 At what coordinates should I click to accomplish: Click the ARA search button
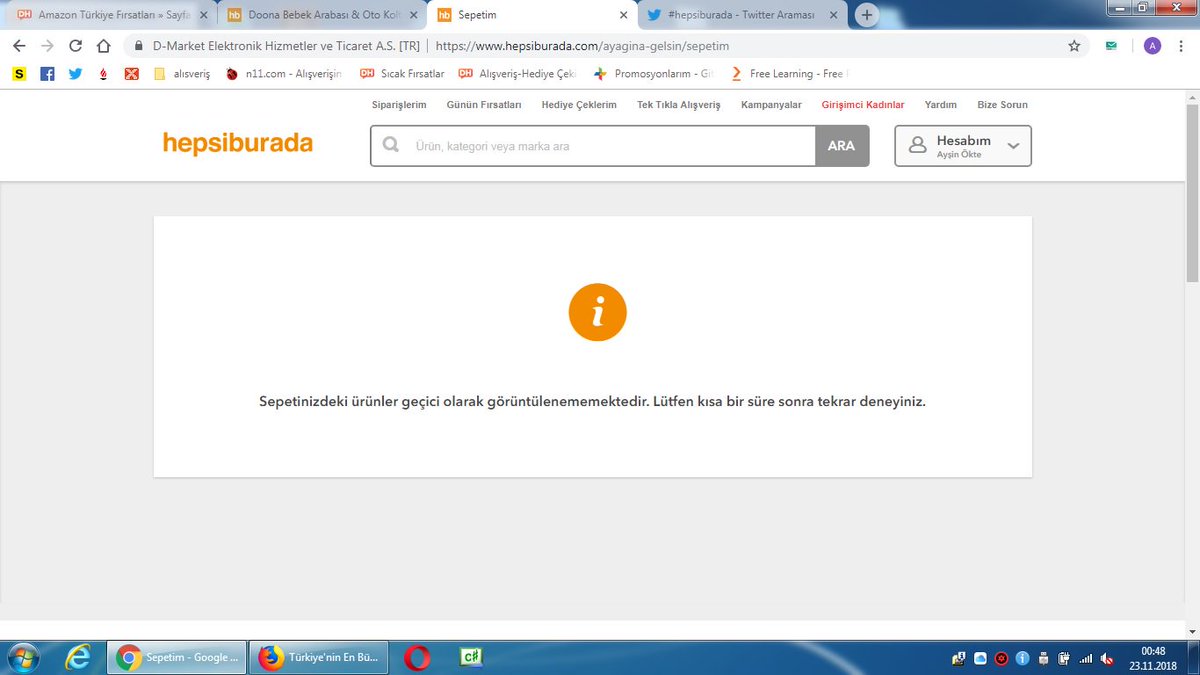point(842,146)
